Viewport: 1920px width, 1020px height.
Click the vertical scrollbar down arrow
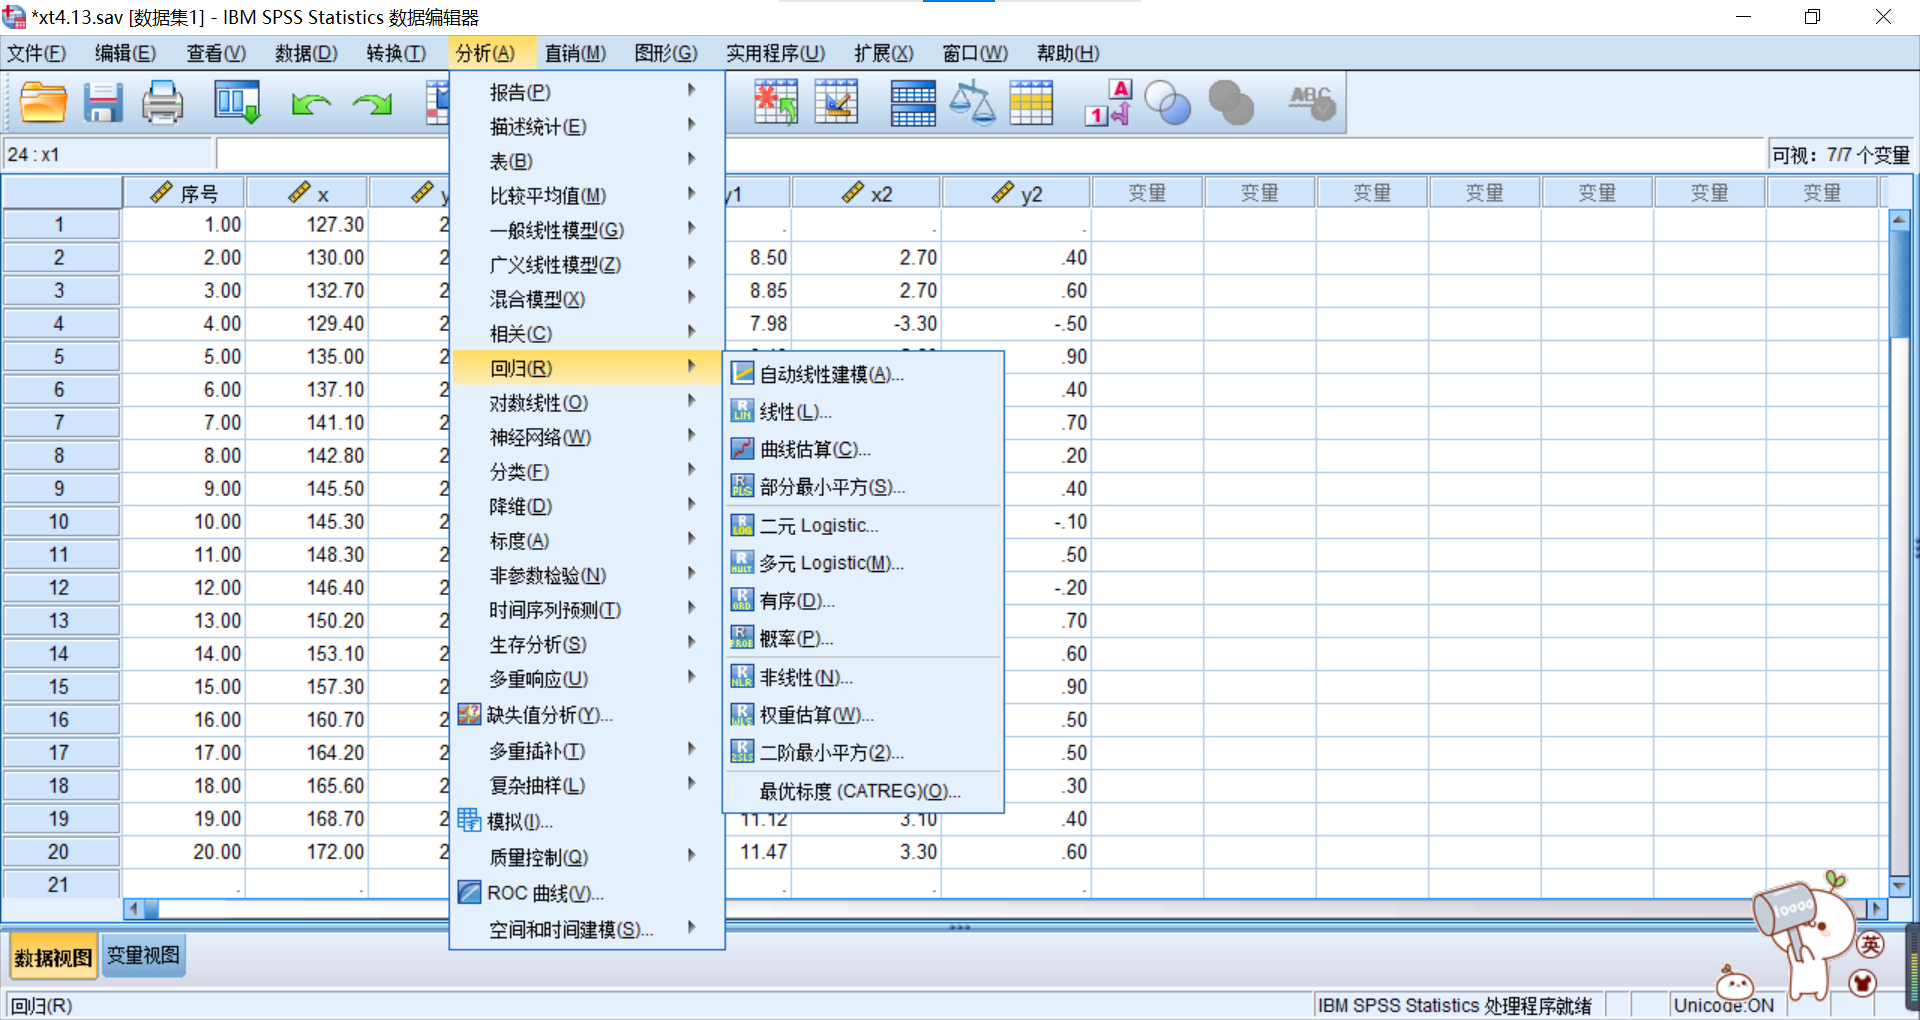[x=1900, y=886]
